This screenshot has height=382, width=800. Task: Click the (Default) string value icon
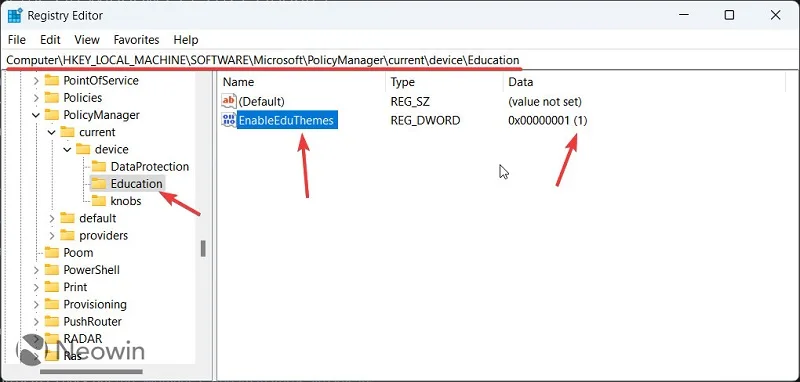(229, 101)
